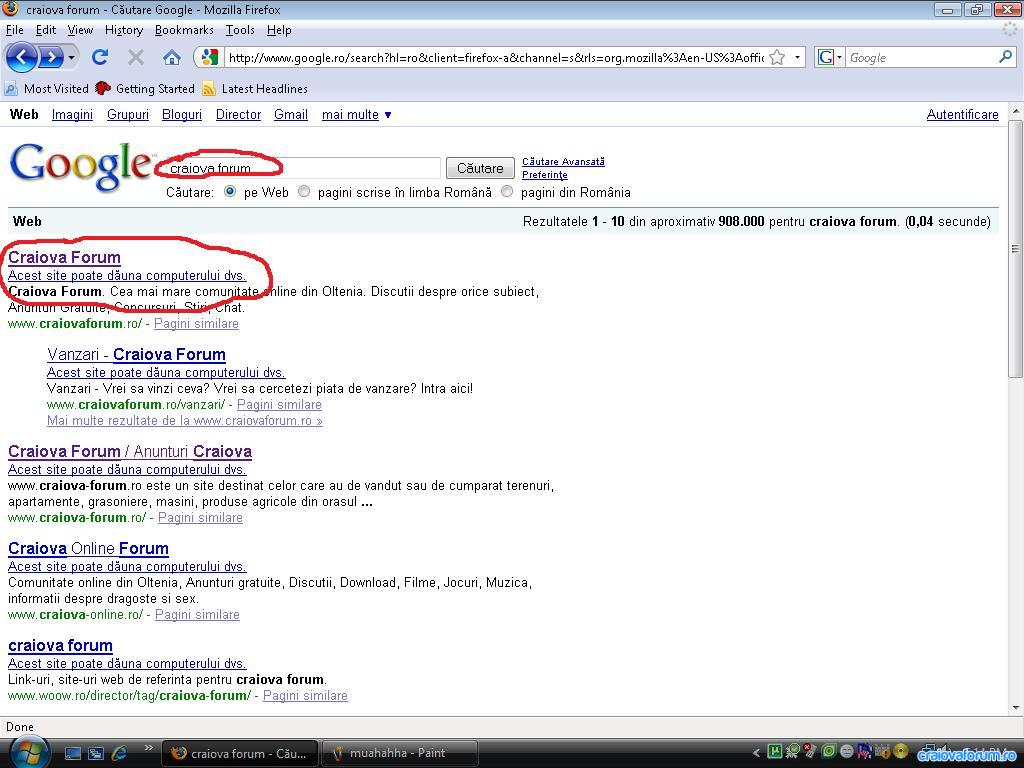The image size is (1024, 768).
Task: Open 'Craiova Forum / Anunturi Craiova' result
Action: 130,451
